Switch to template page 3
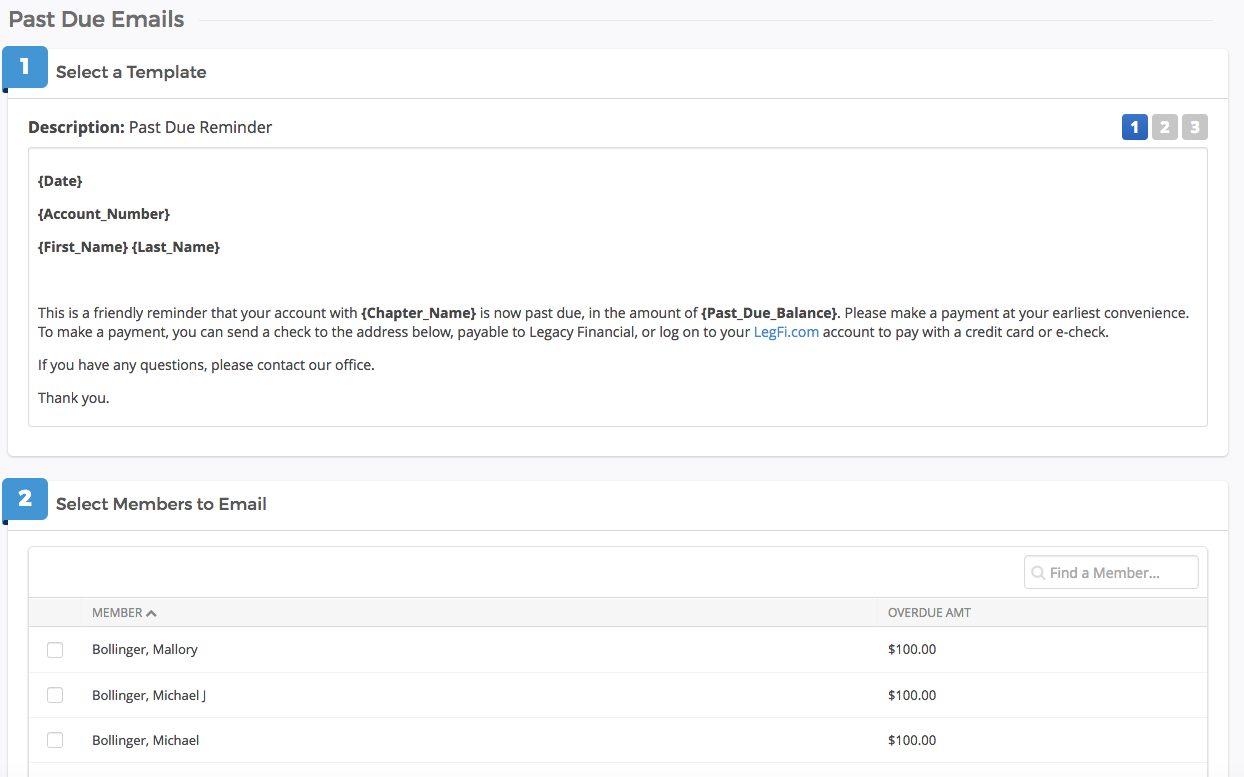This screenshot has width=1244, height=777. (1194, 127)
